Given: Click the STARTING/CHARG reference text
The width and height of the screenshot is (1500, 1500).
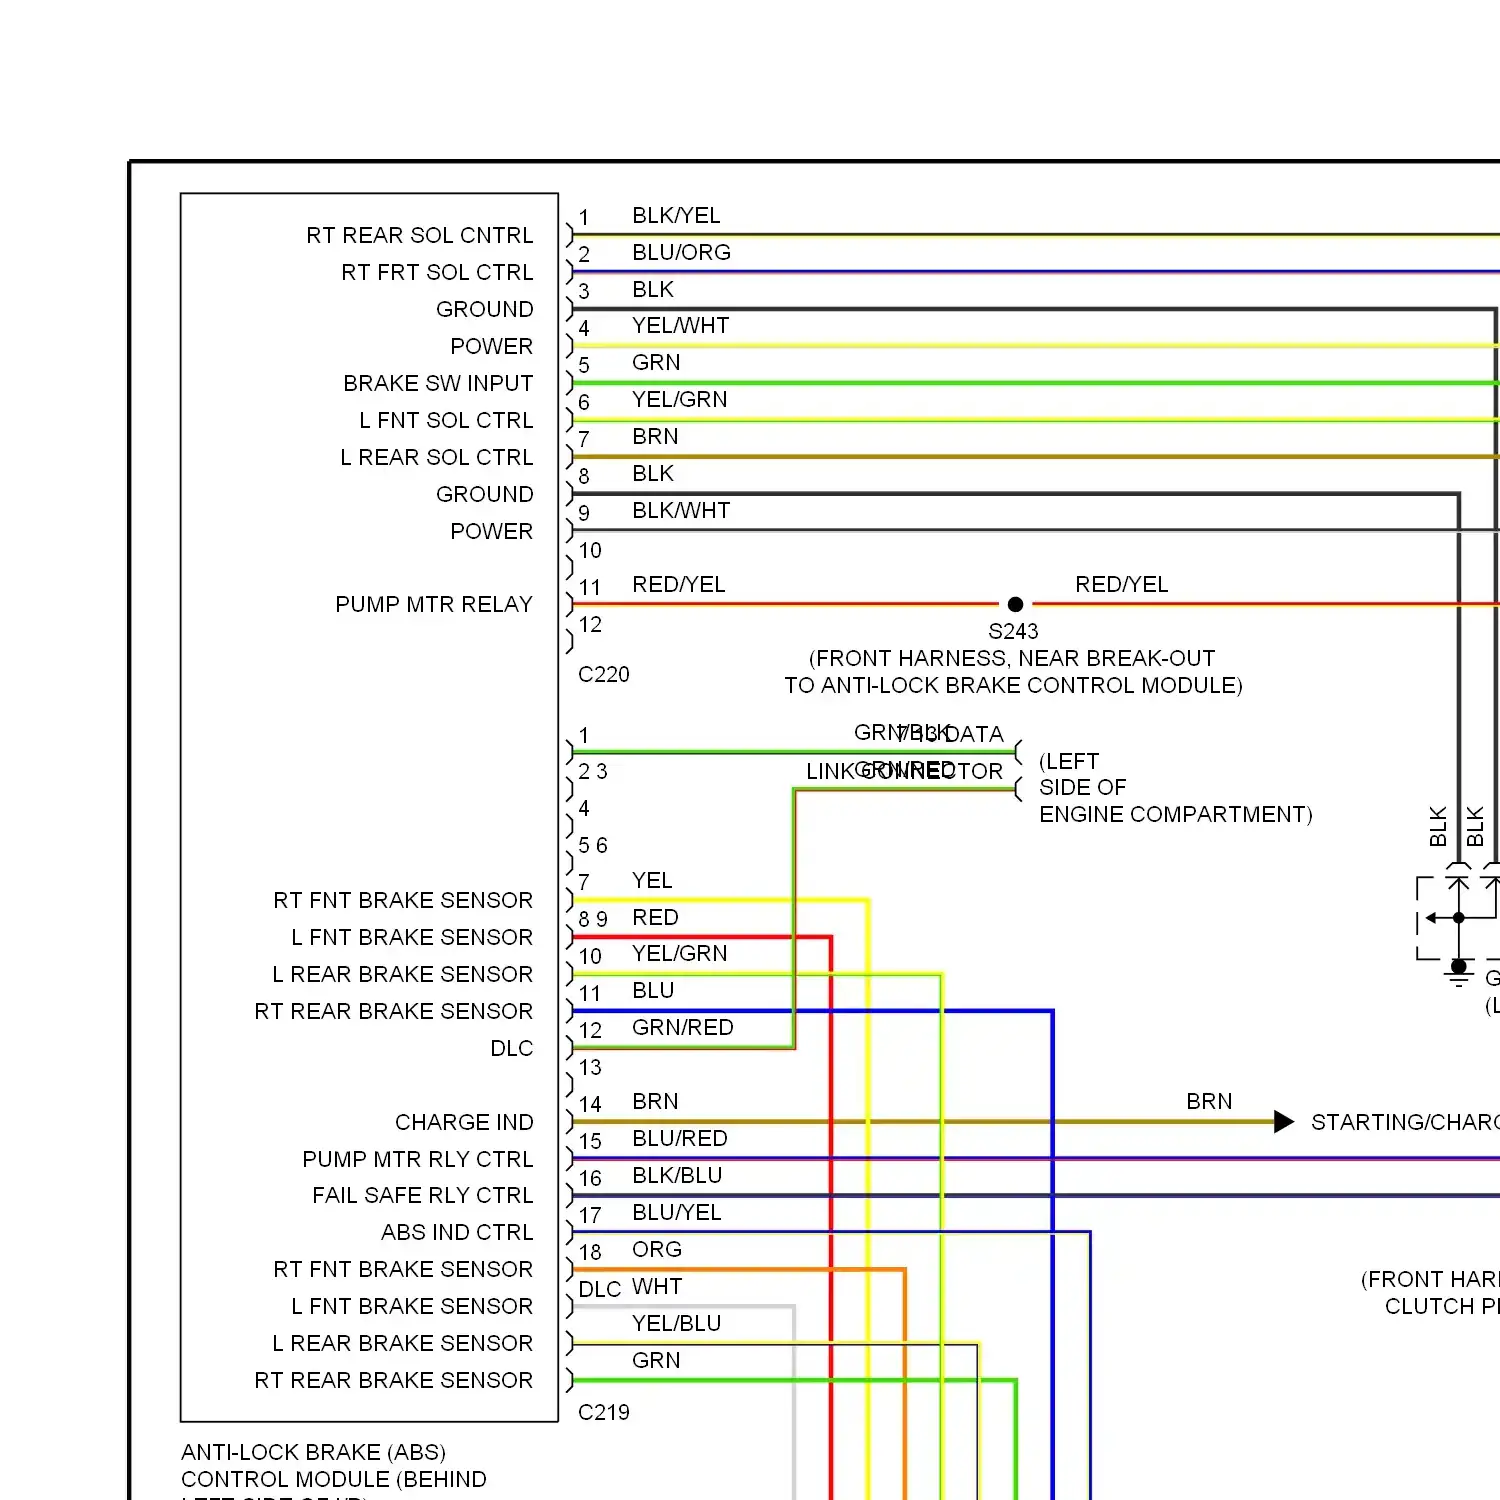Looking at the screenshot, I should click(1405, 1122).
